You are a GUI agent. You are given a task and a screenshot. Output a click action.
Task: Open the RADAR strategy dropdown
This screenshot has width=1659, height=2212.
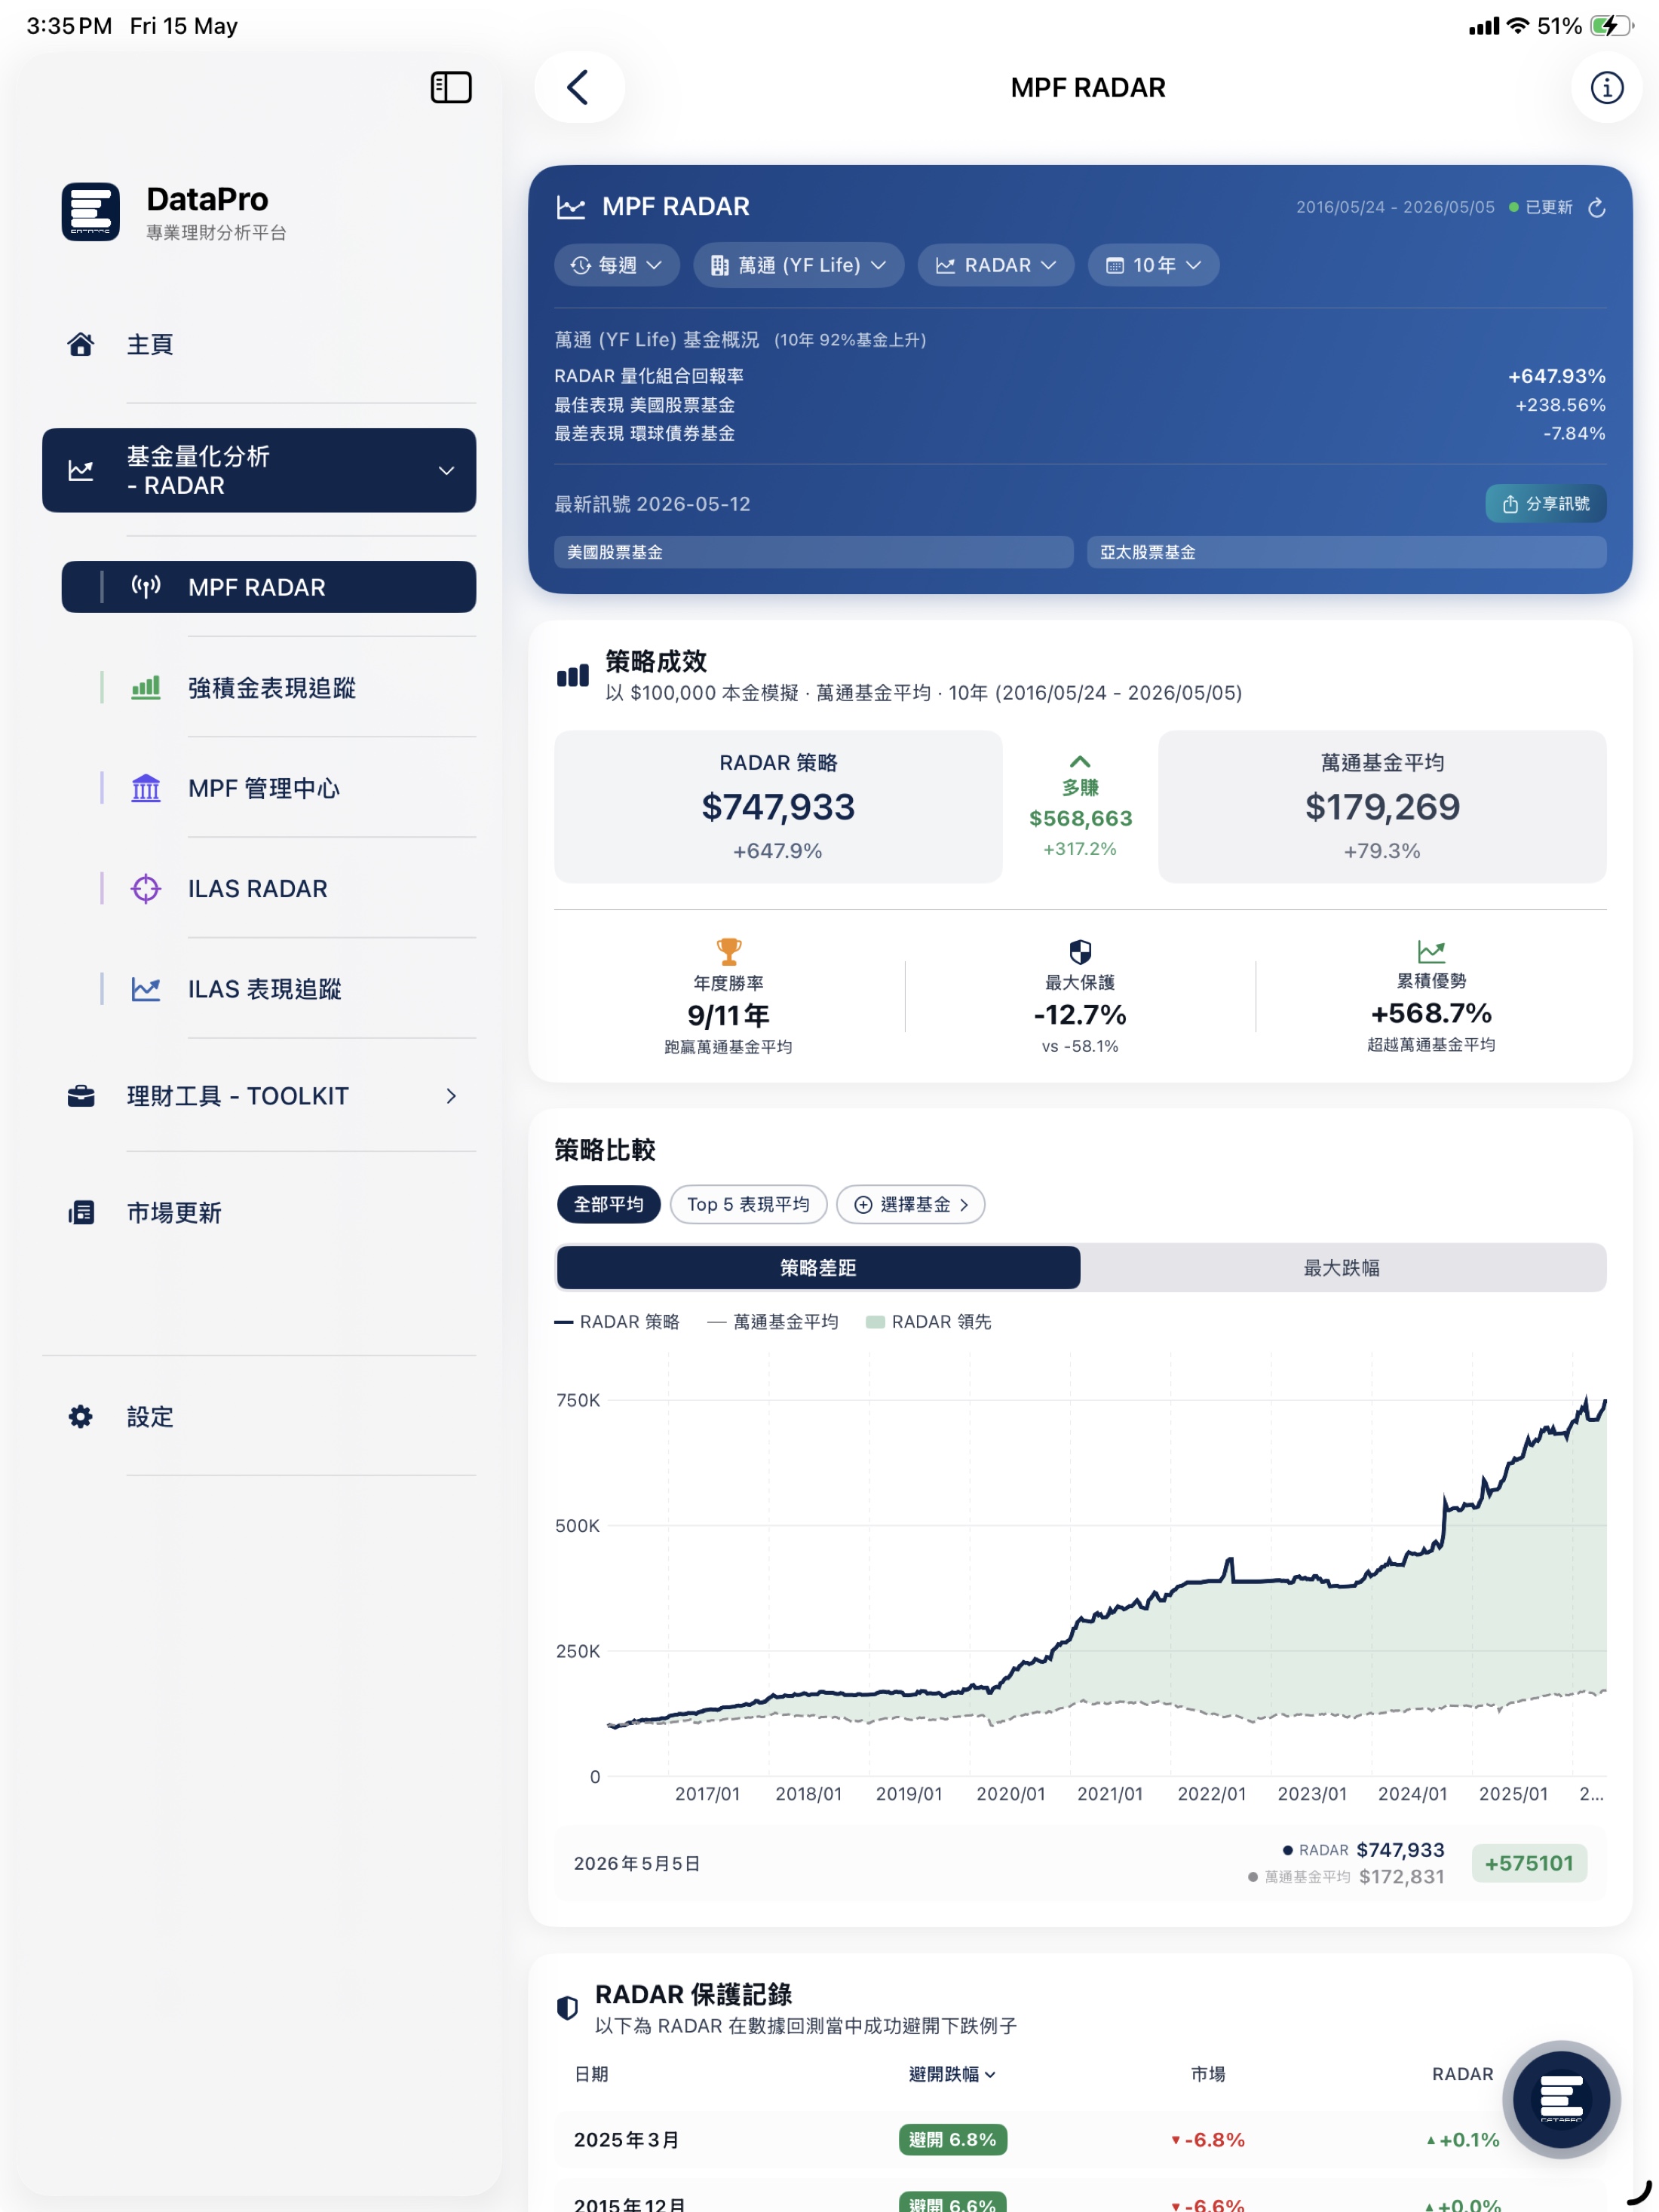pos(996,265)
